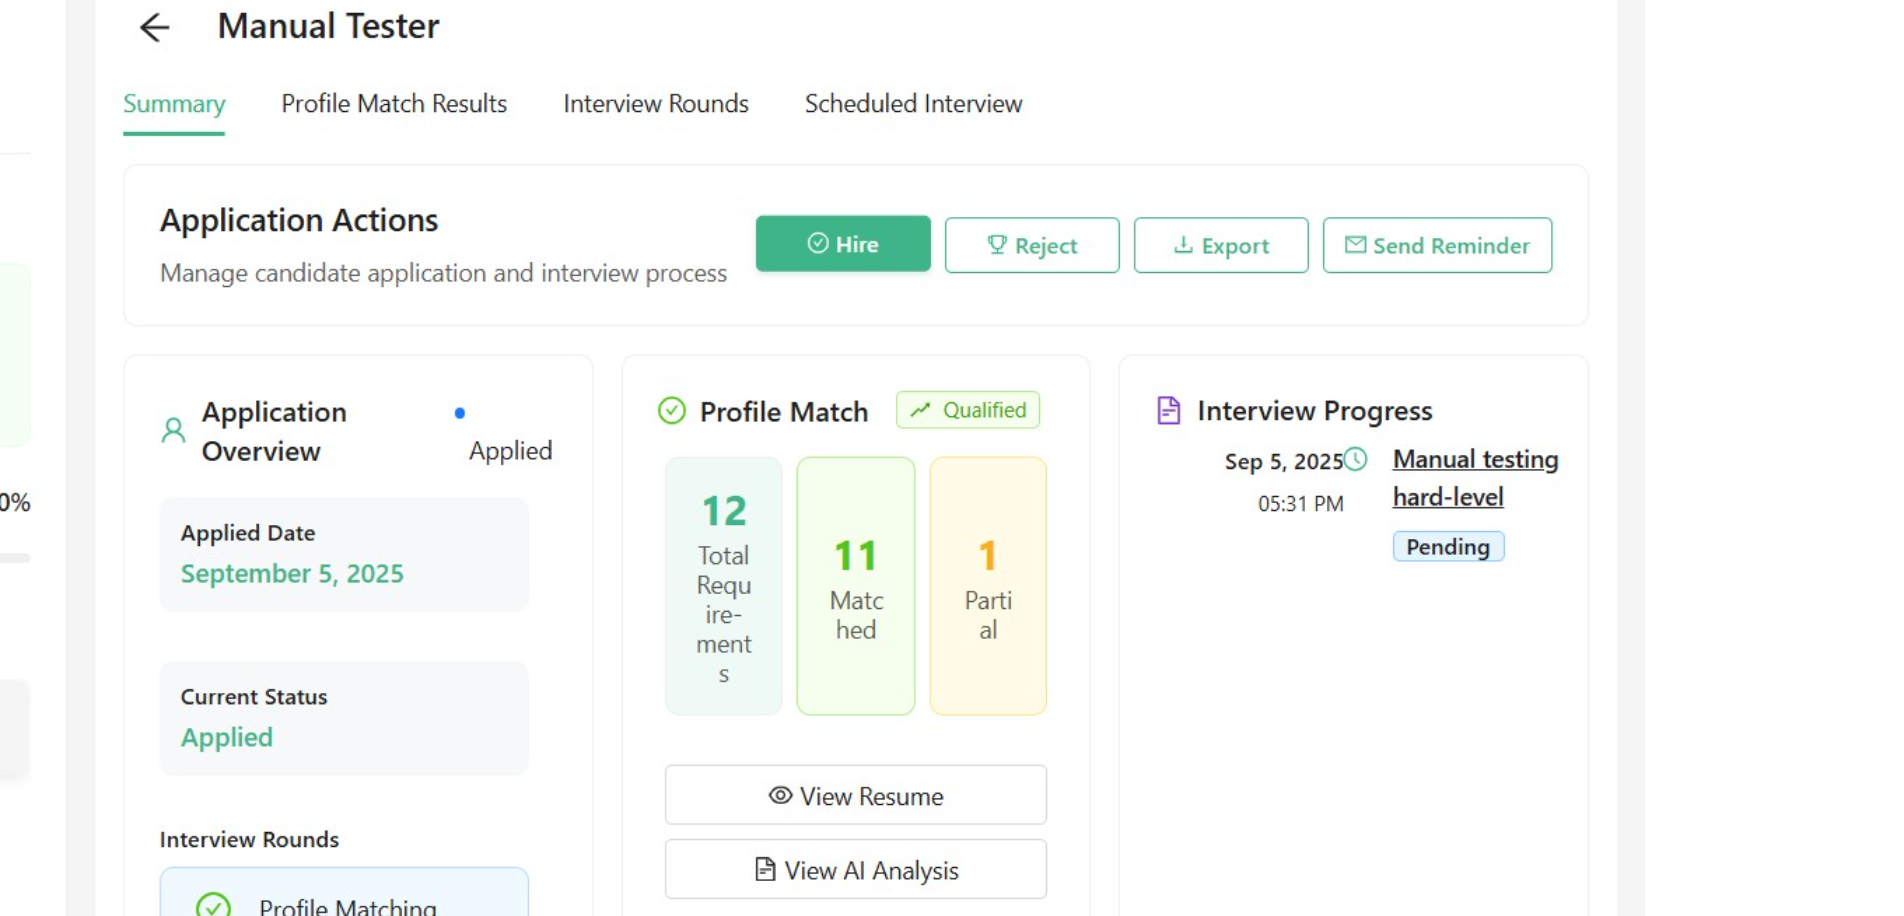This screenshot has height=916, width=1904.
Task: Reject the candidate with the Reject button
Action: (1031, 245)
